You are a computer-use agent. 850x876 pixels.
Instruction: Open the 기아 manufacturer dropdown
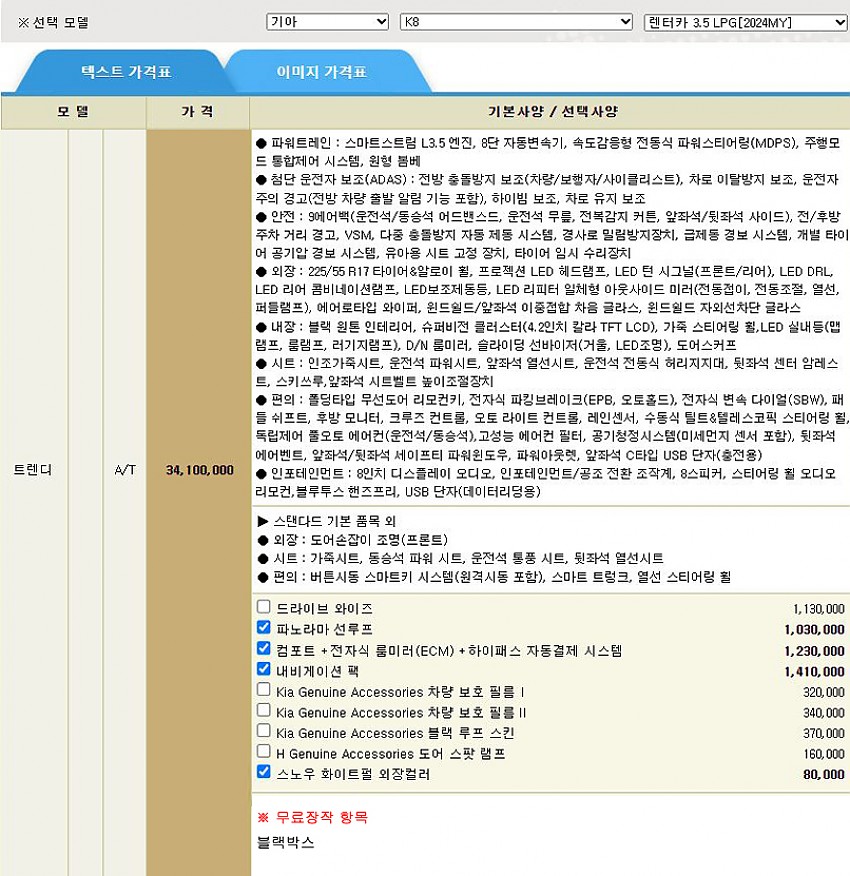327,22
